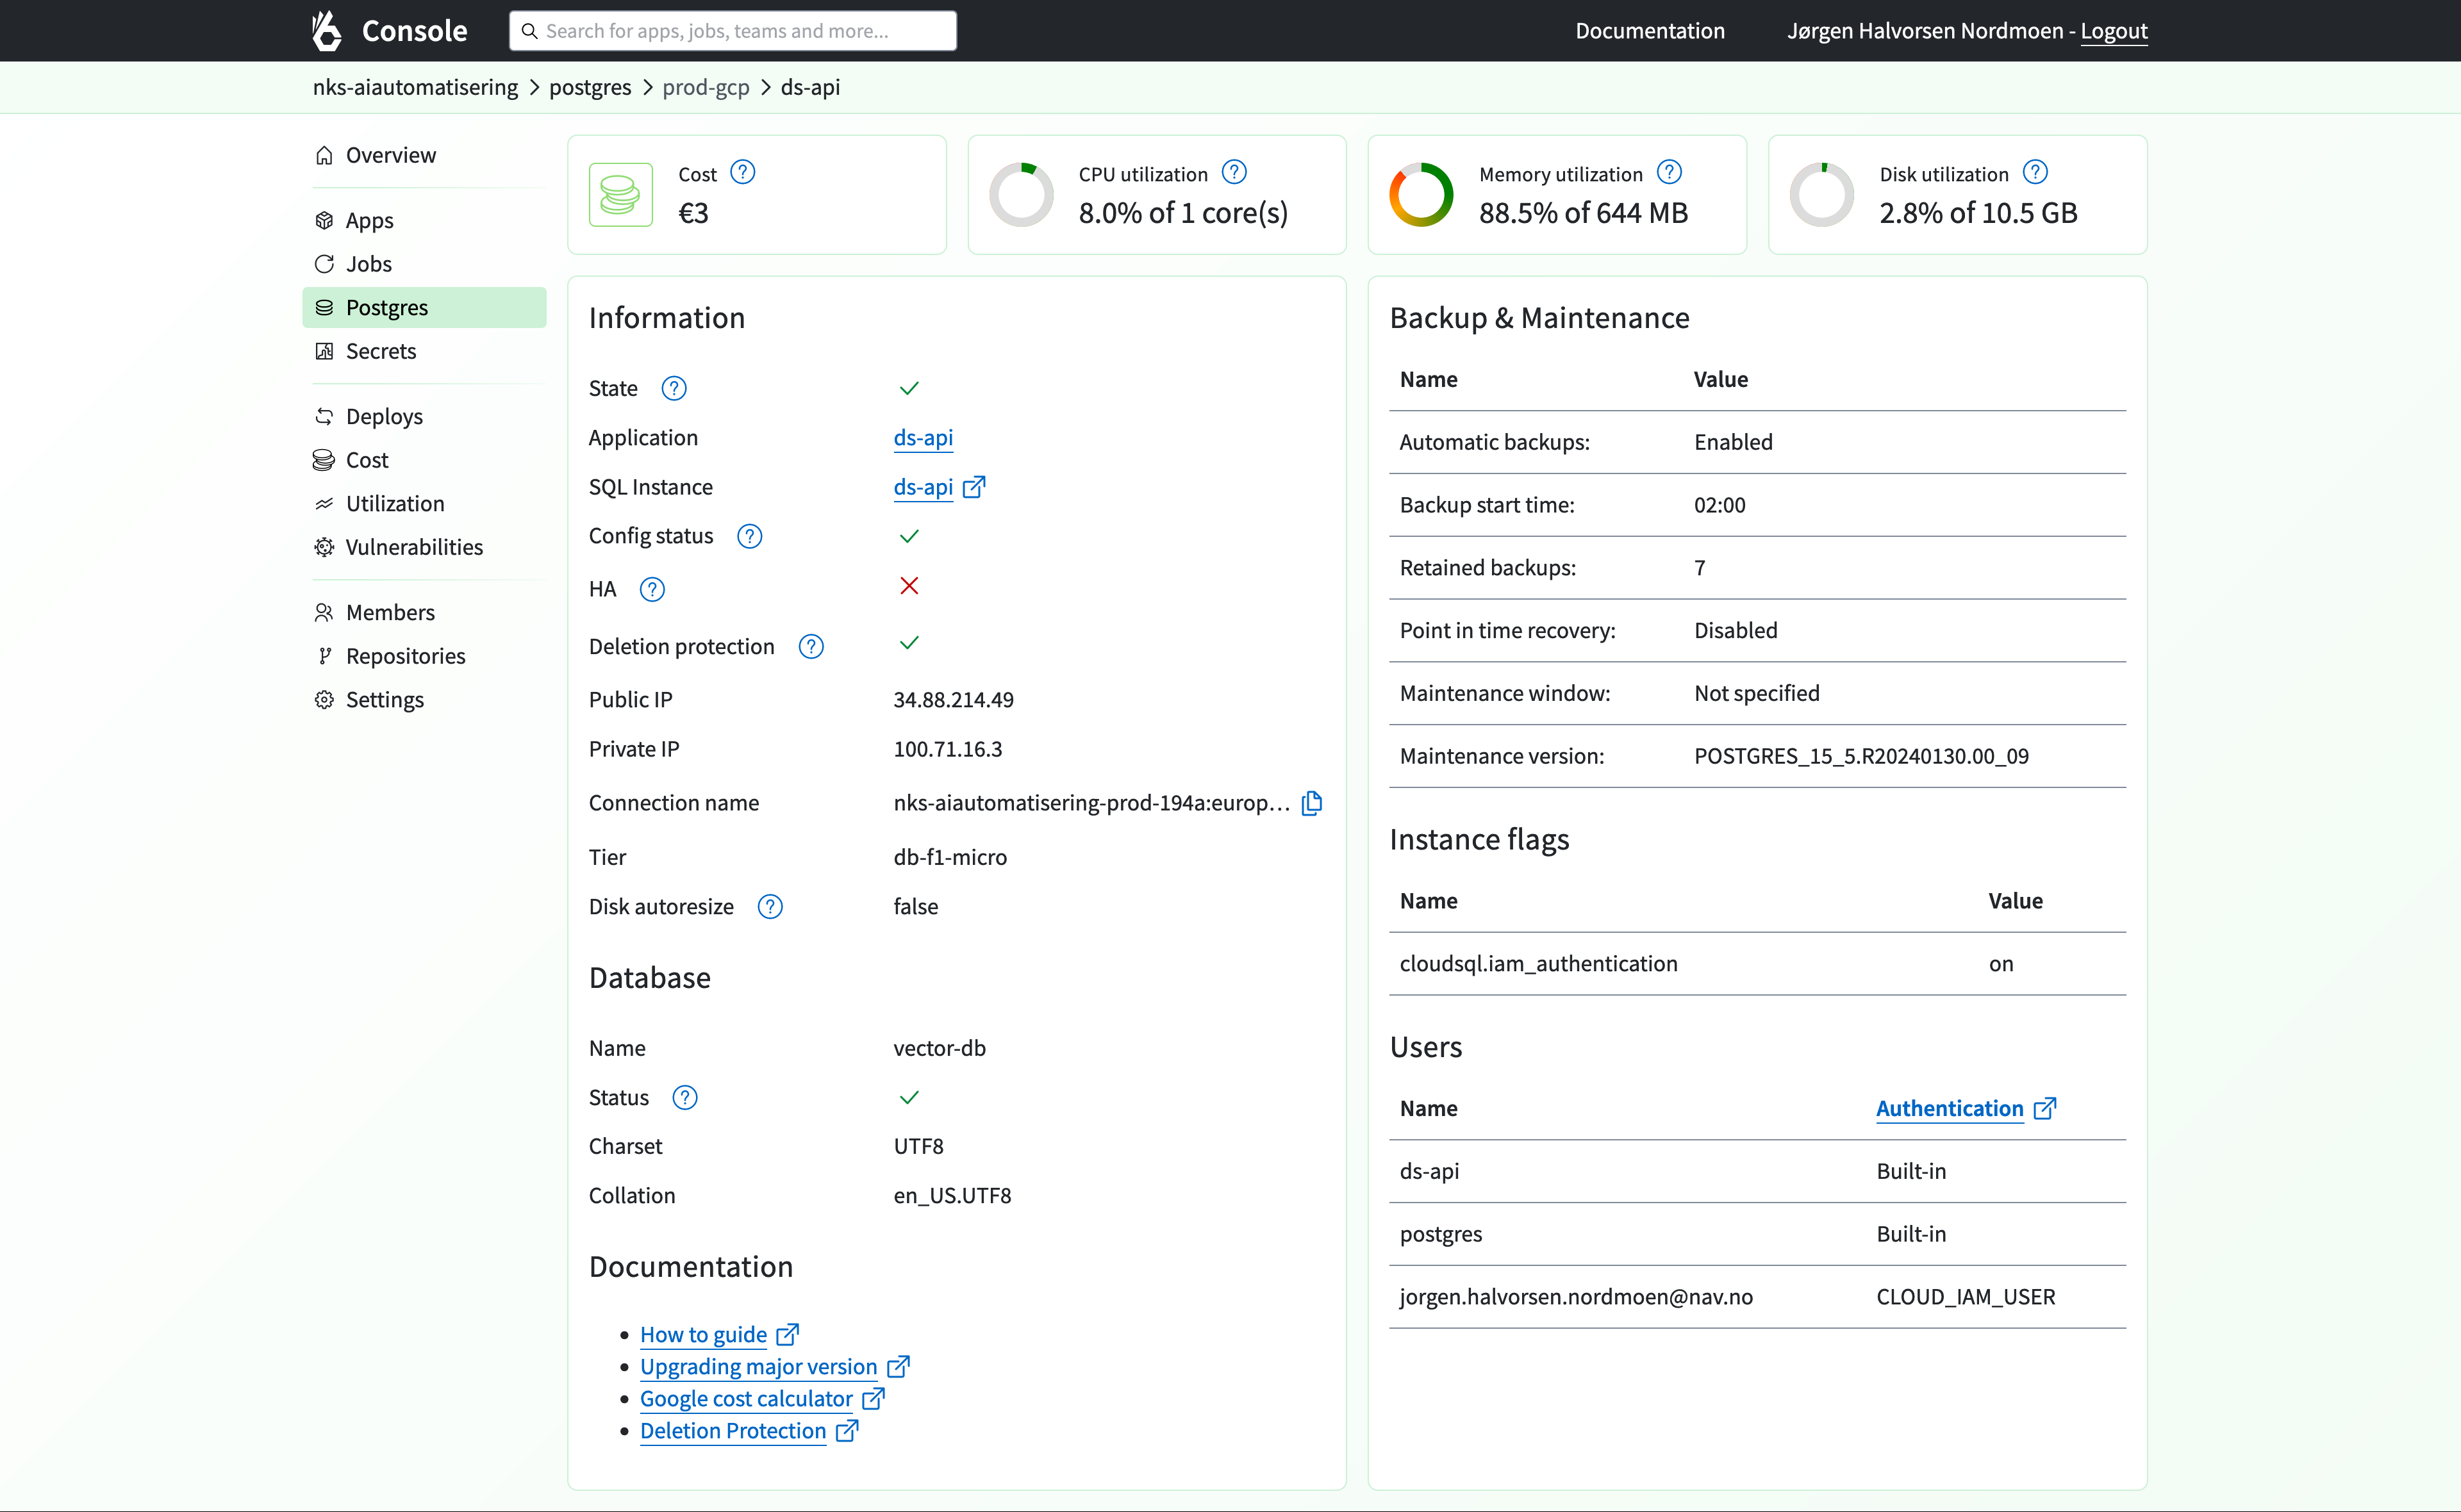The image size is (2461, 1512).
Task: Open external link icon beside SQL Instance
Action: tap(974, 487)
